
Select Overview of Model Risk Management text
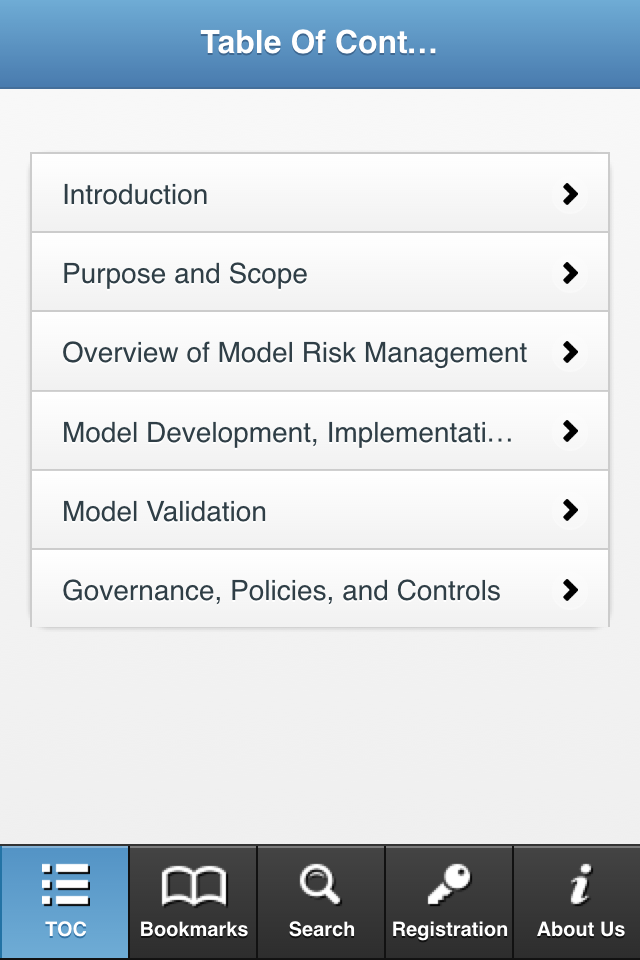294,352
